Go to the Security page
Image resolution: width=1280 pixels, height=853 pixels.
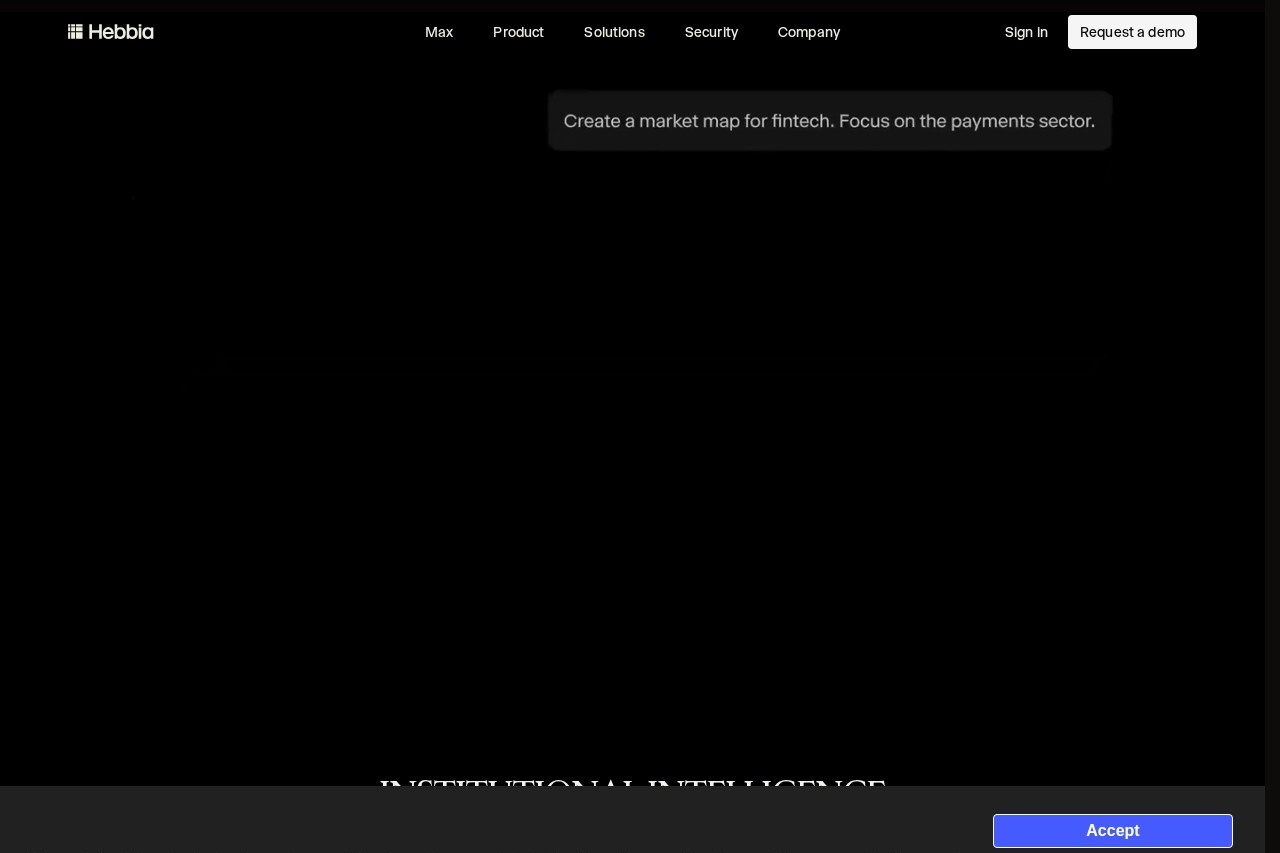[x=711, y=32]
